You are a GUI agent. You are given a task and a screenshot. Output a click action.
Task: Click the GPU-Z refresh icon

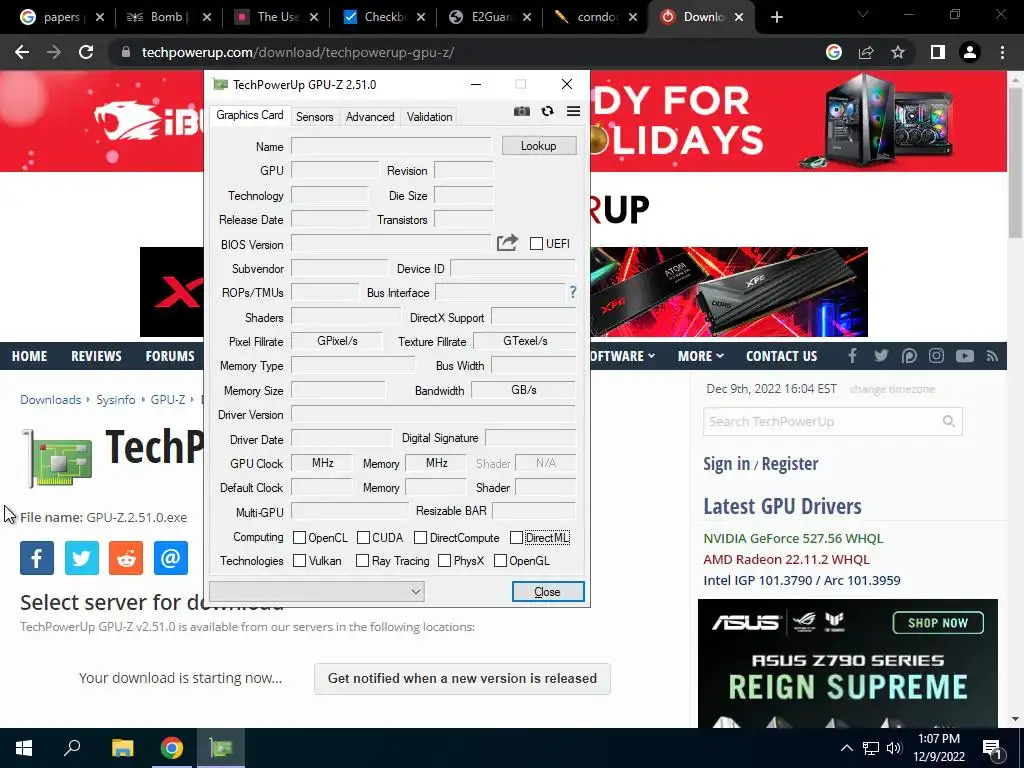[547, 111]
